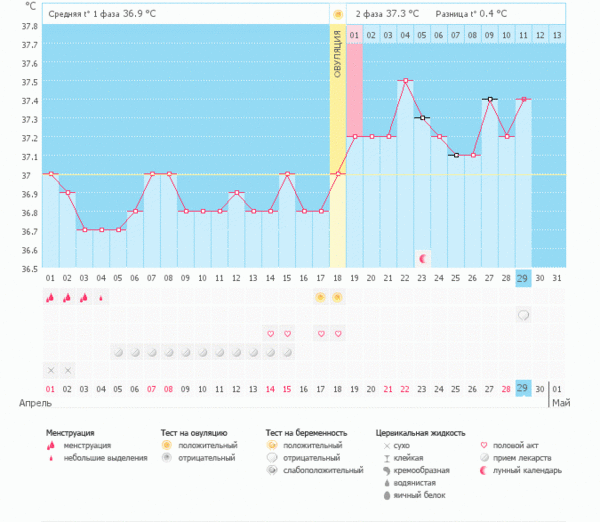Click the menstruation icon on April 01
The width and height of the screenshot is (600, 522).
(x=50, y=297)
